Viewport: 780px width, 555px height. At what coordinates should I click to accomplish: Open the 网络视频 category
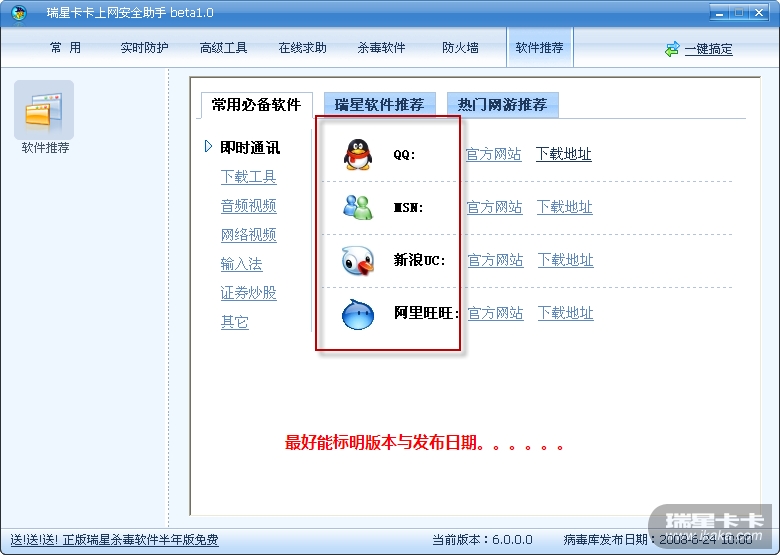(248, 235)
